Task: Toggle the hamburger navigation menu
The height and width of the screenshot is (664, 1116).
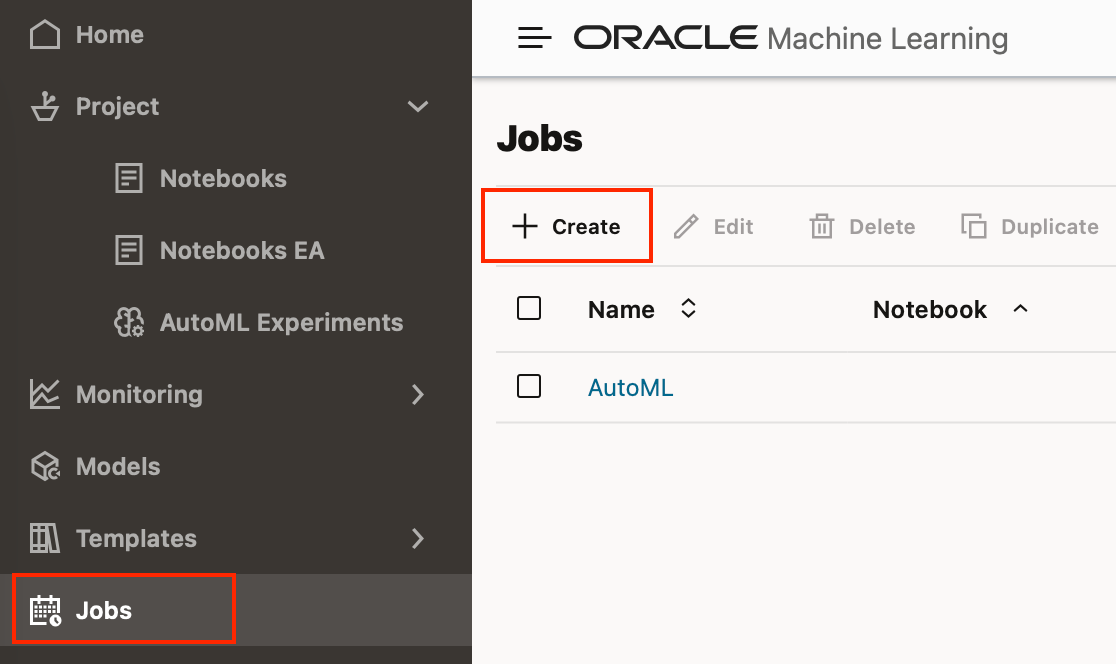Action: pos(535,38)
